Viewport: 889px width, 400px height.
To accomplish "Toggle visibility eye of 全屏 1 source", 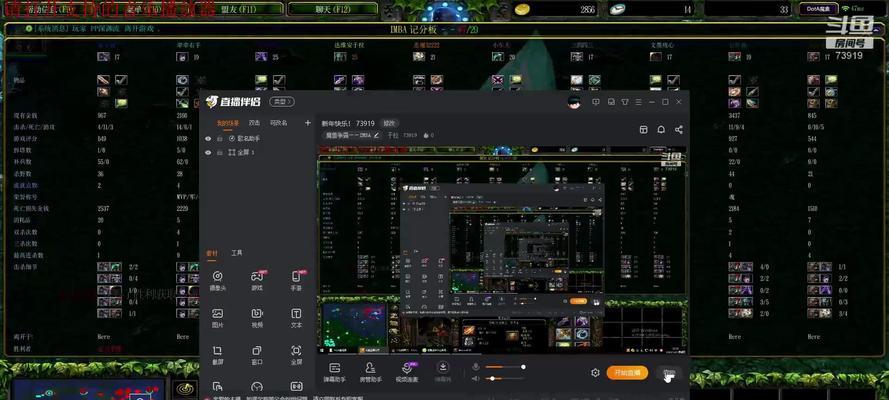I will pyautogui.click(x=208, y=152).
